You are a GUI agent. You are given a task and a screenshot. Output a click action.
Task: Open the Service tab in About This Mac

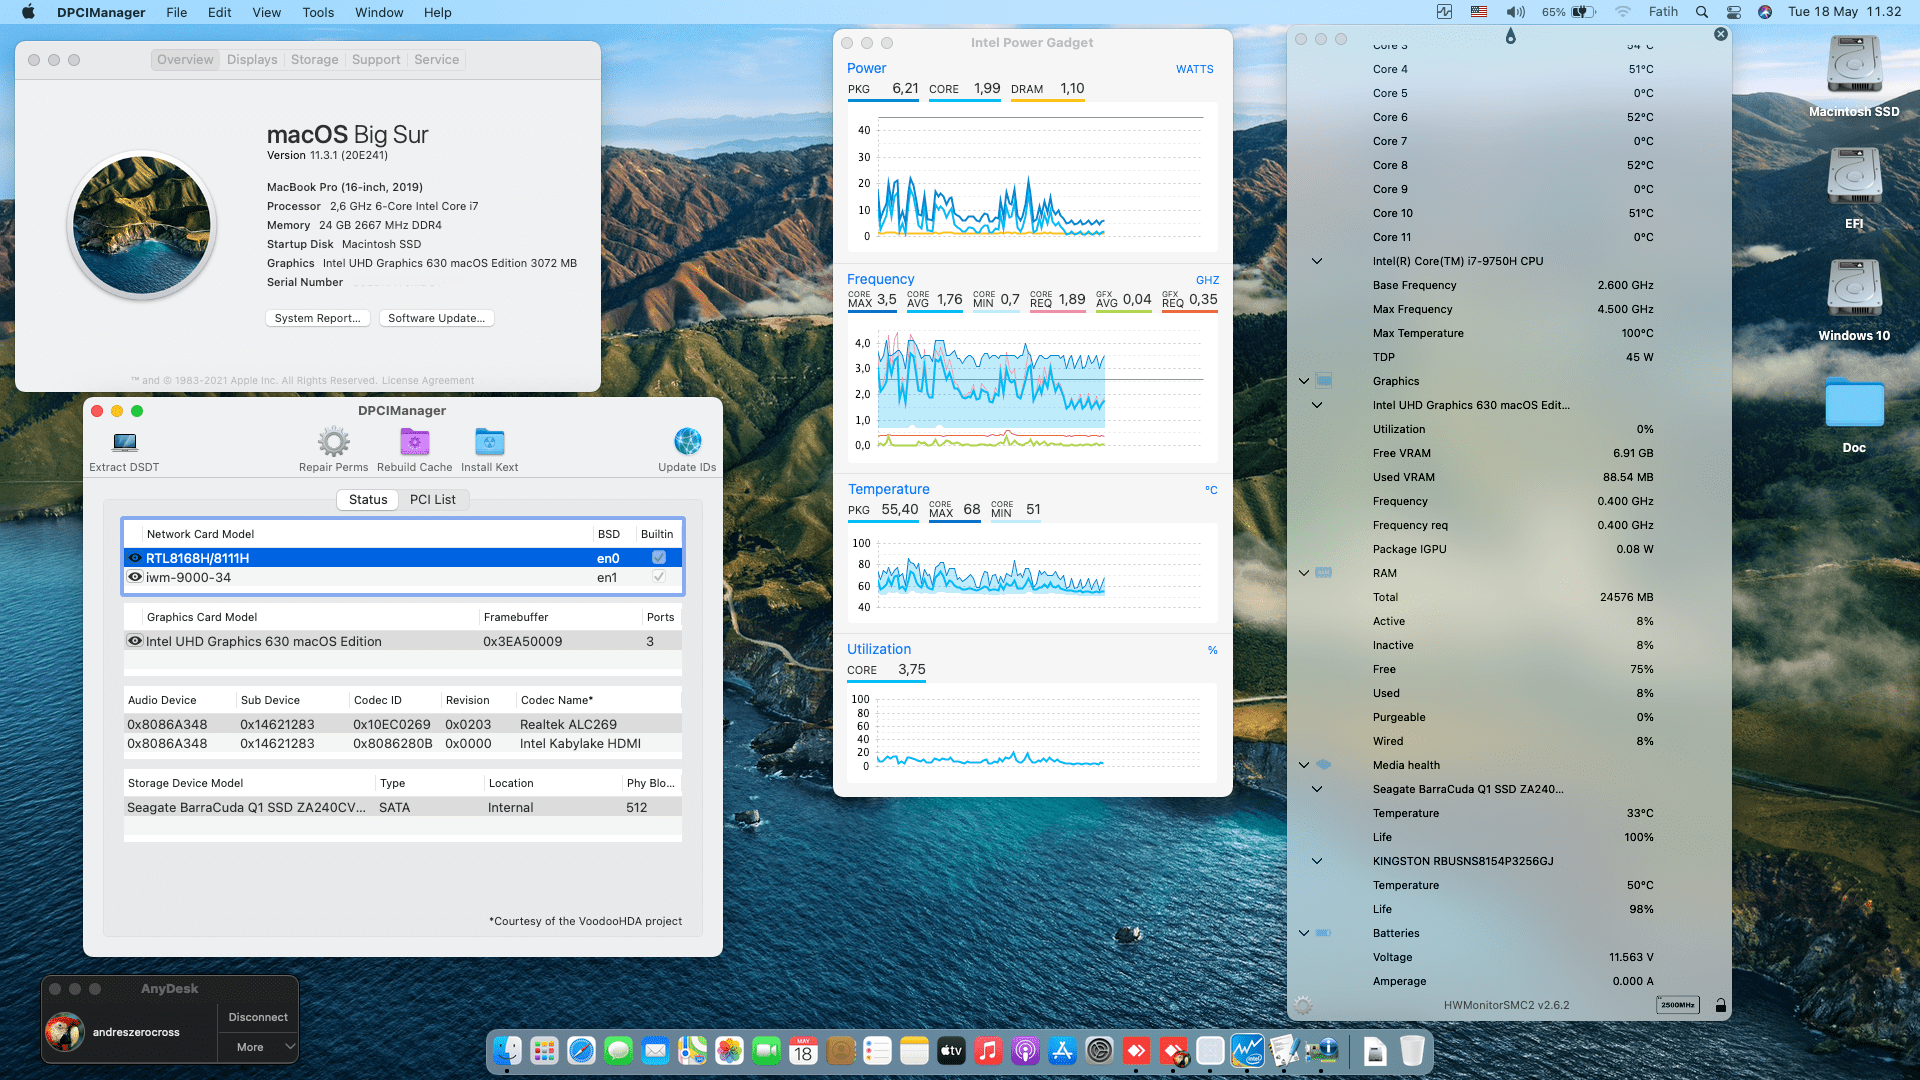tap(437, 59)
